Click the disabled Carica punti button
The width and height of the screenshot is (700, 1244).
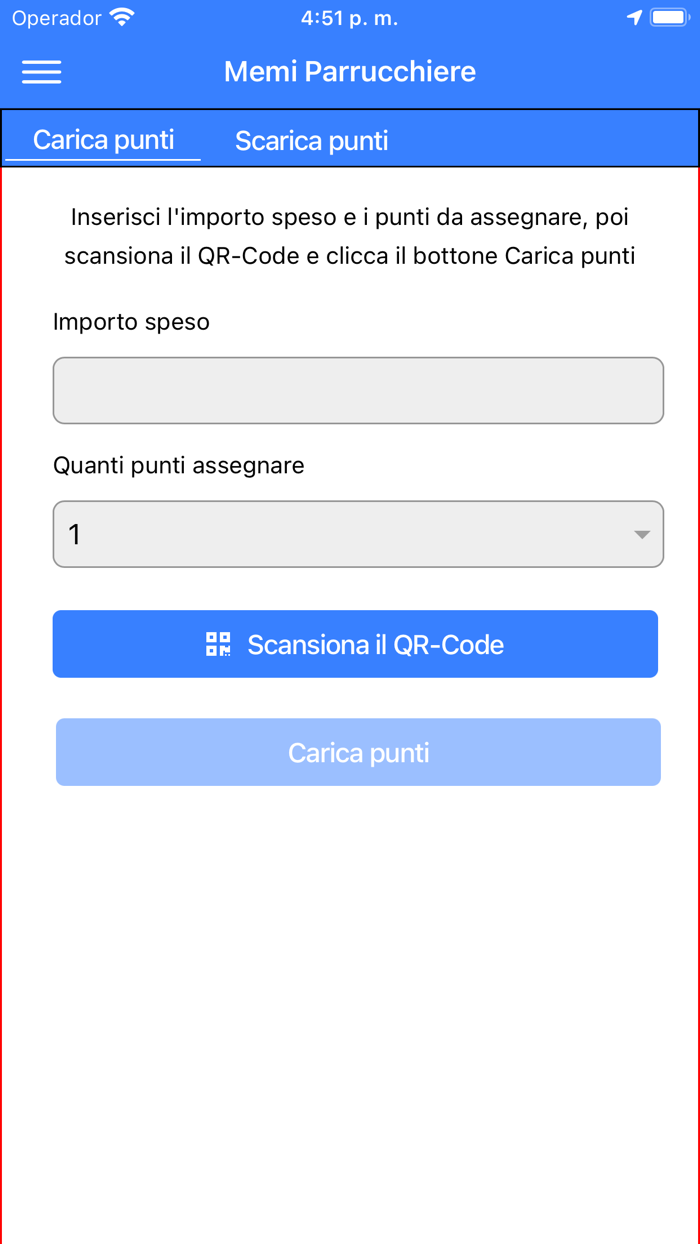point(358,752)
